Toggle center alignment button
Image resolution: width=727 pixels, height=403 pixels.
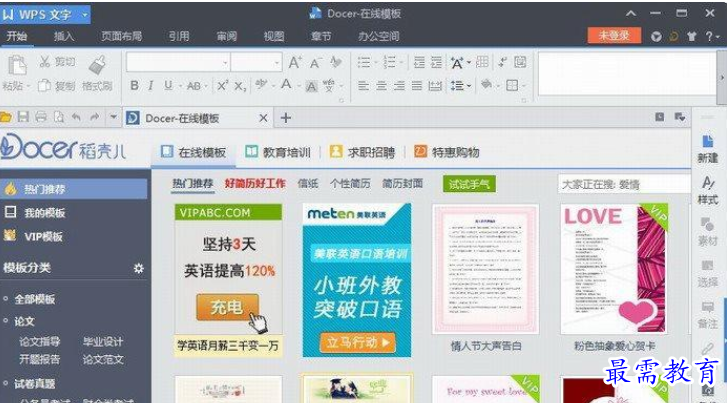click(381, 86)
